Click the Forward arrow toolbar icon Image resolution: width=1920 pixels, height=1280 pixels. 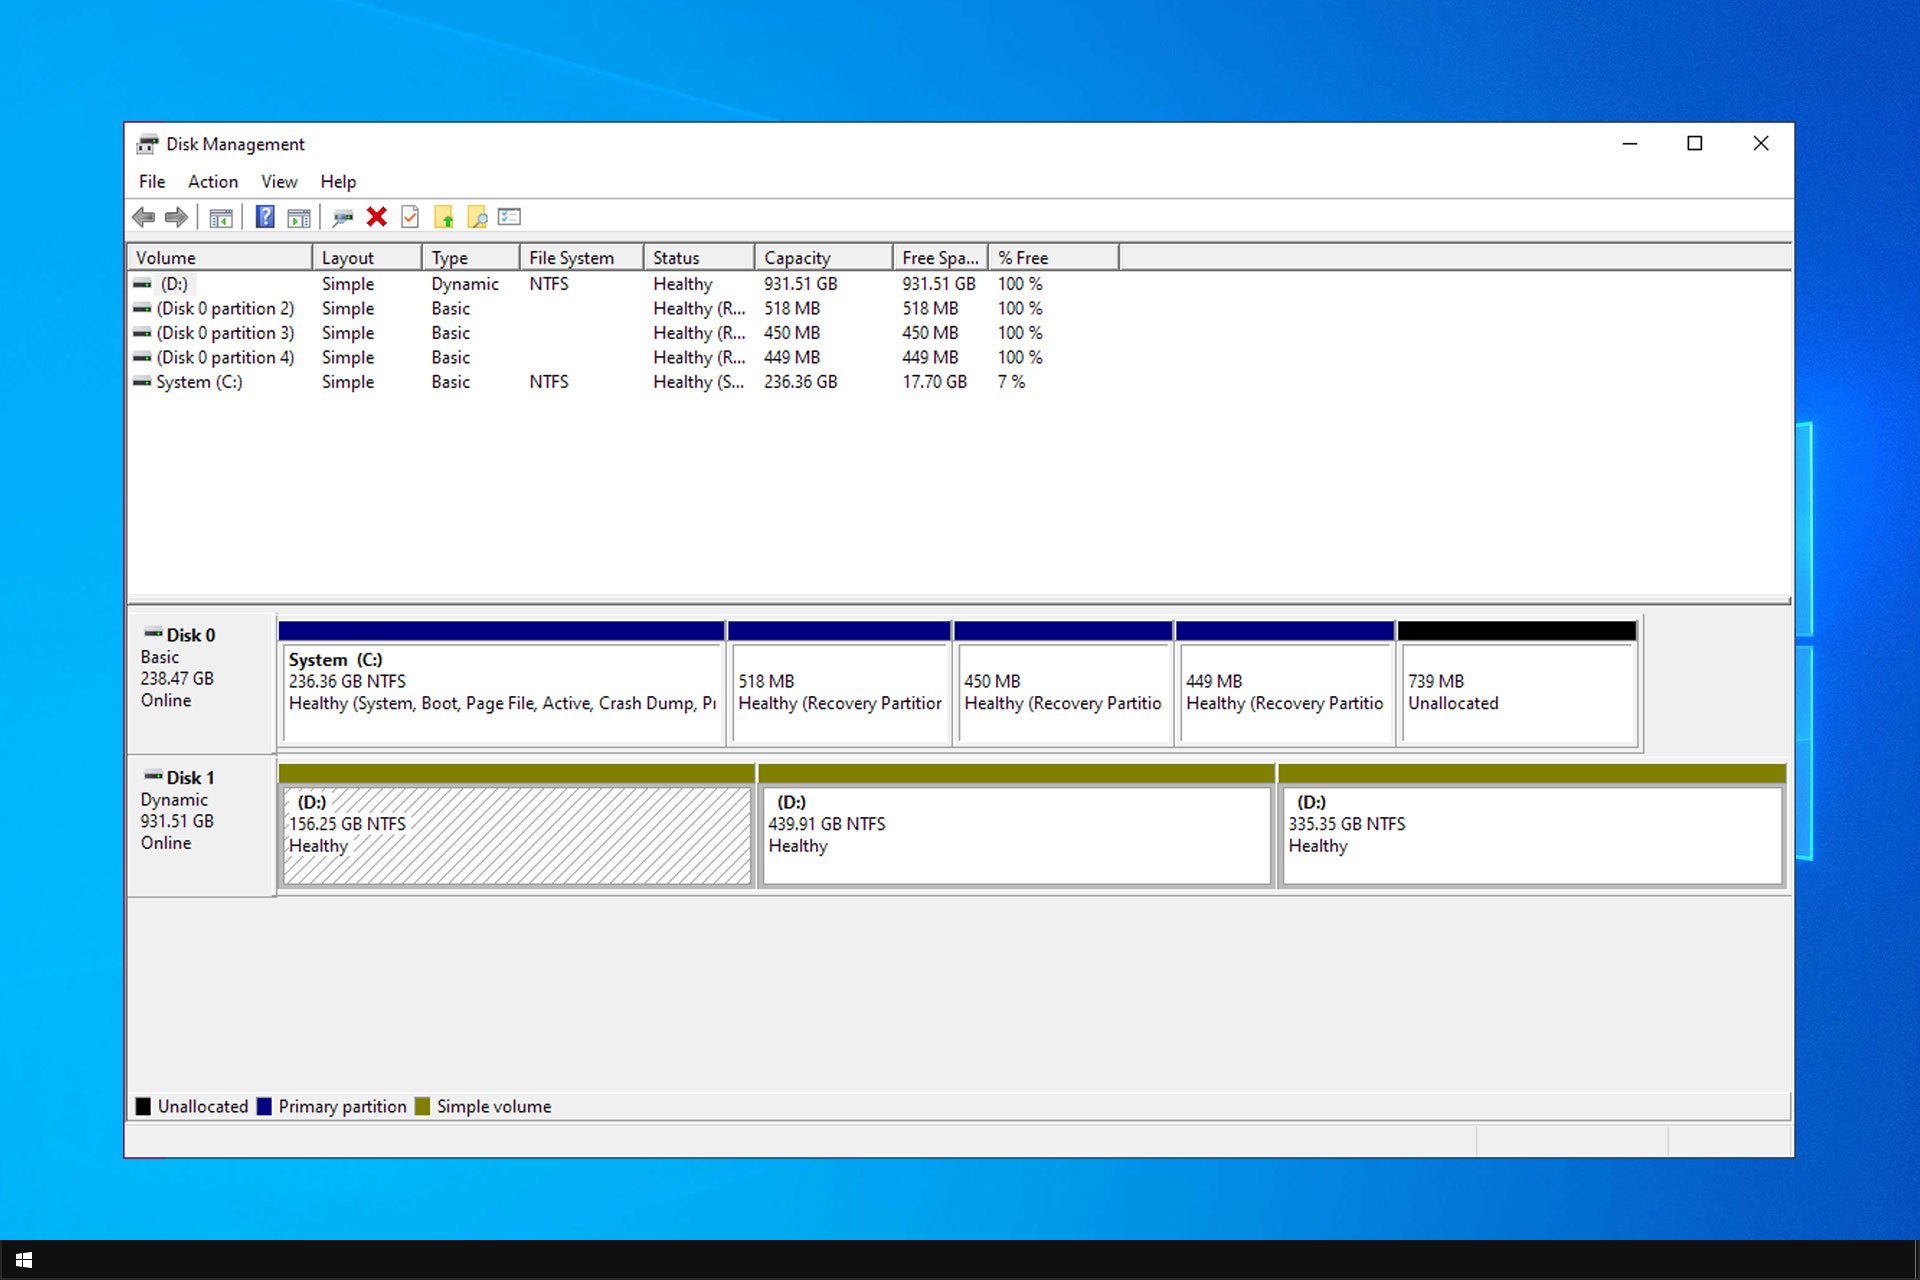(176, 217)
